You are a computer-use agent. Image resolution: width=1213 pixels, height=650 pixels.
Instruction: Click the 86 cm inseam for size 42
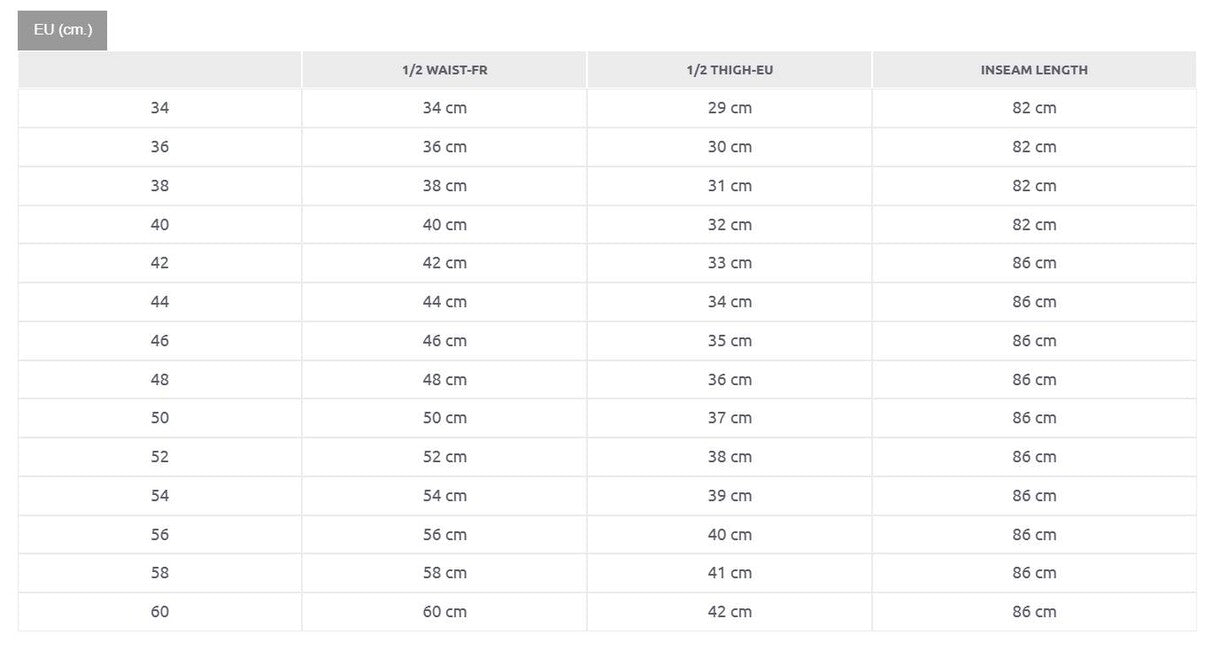[x=1034, y=263]
